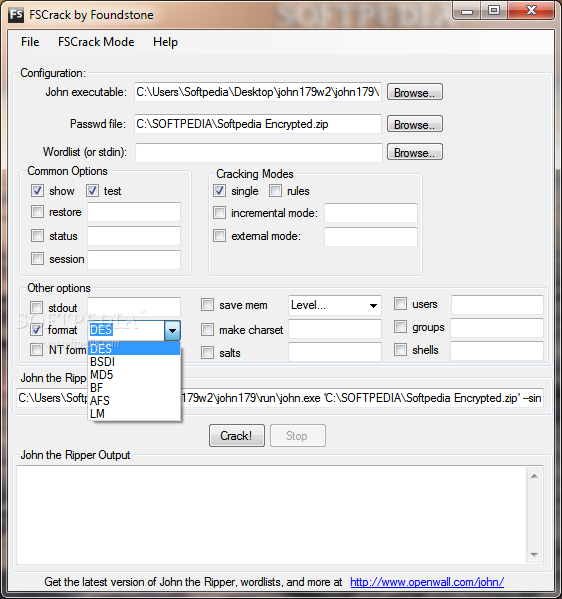Enable the stdout checkbox

[36, 307]
